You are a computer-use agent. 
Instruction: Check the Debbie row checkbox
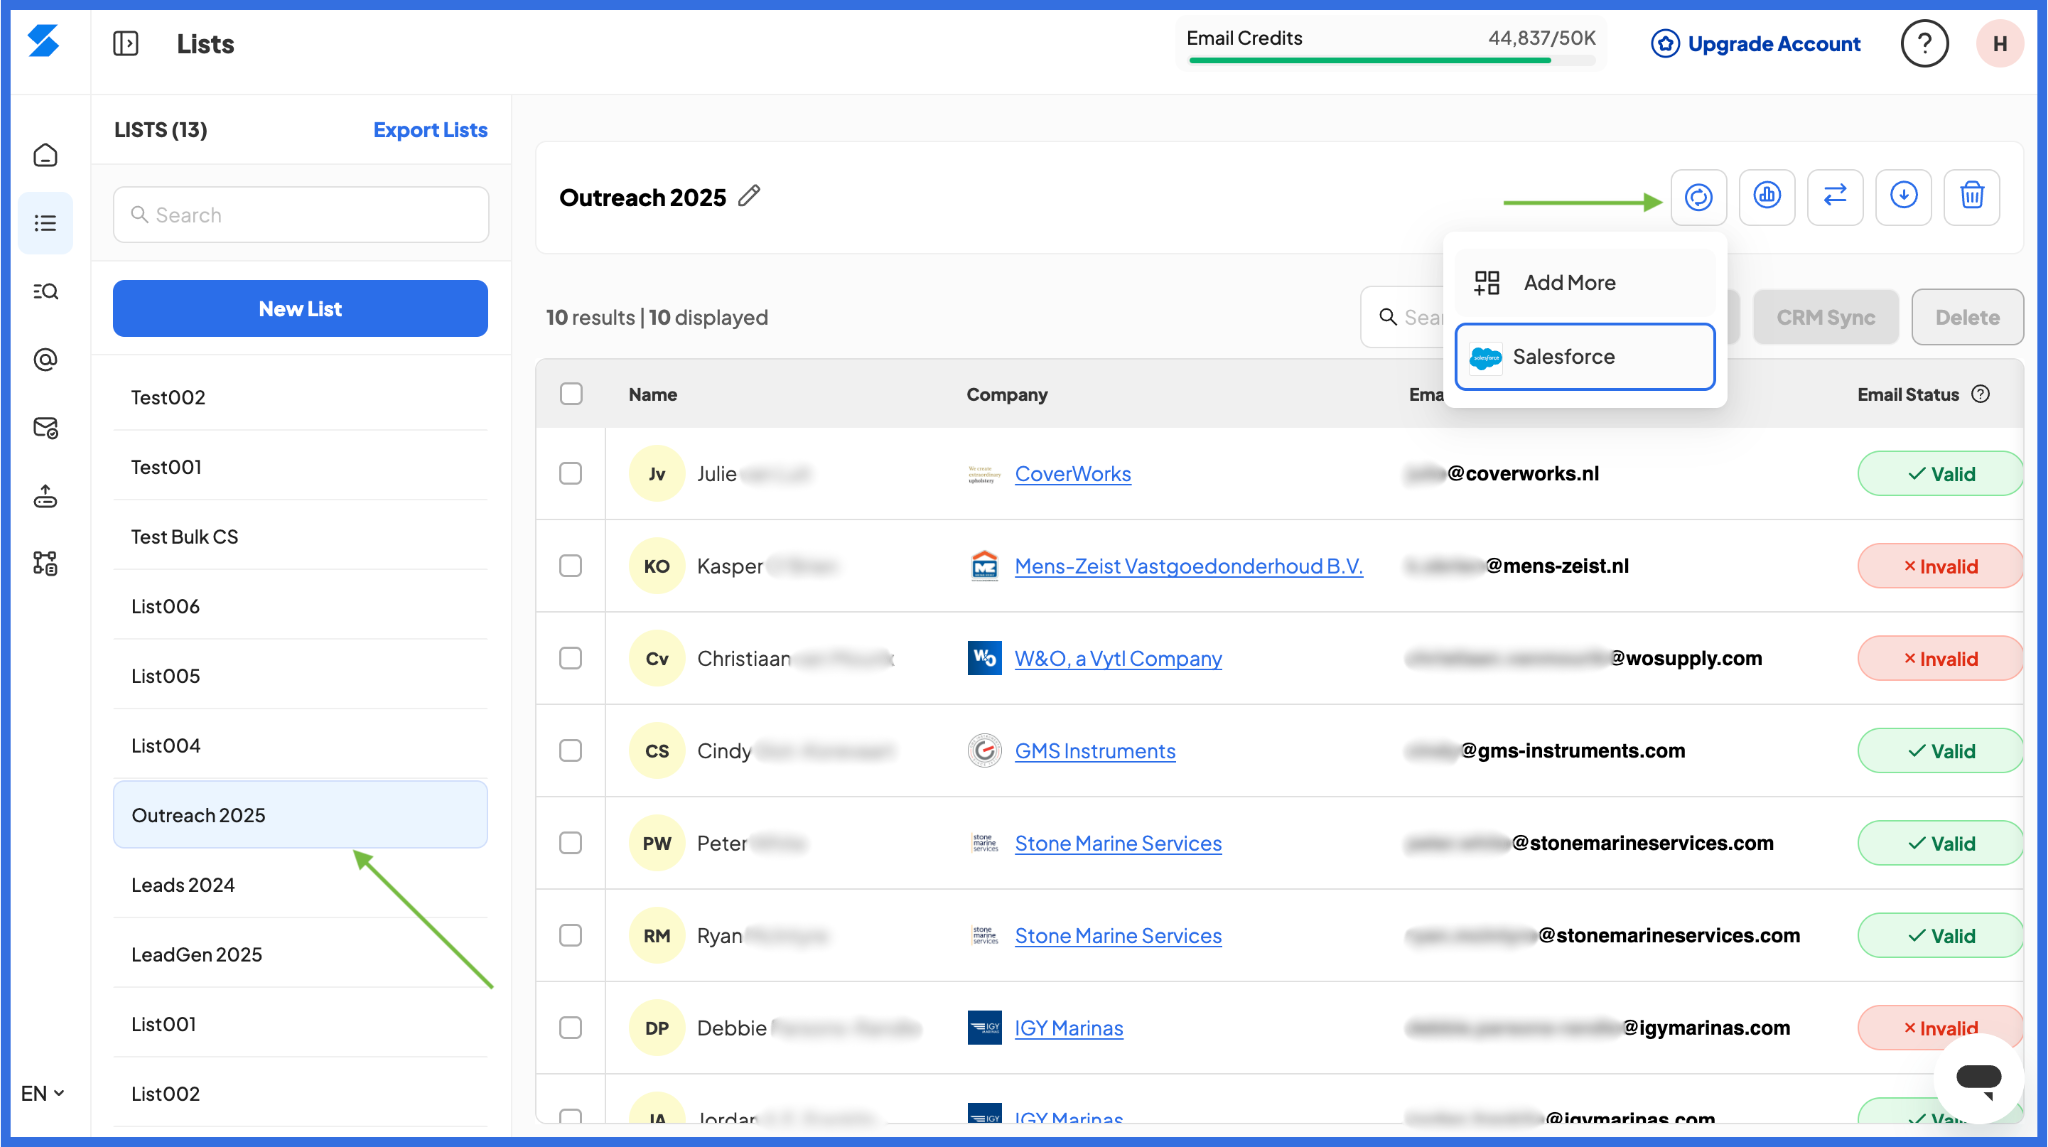[571, 1027]
